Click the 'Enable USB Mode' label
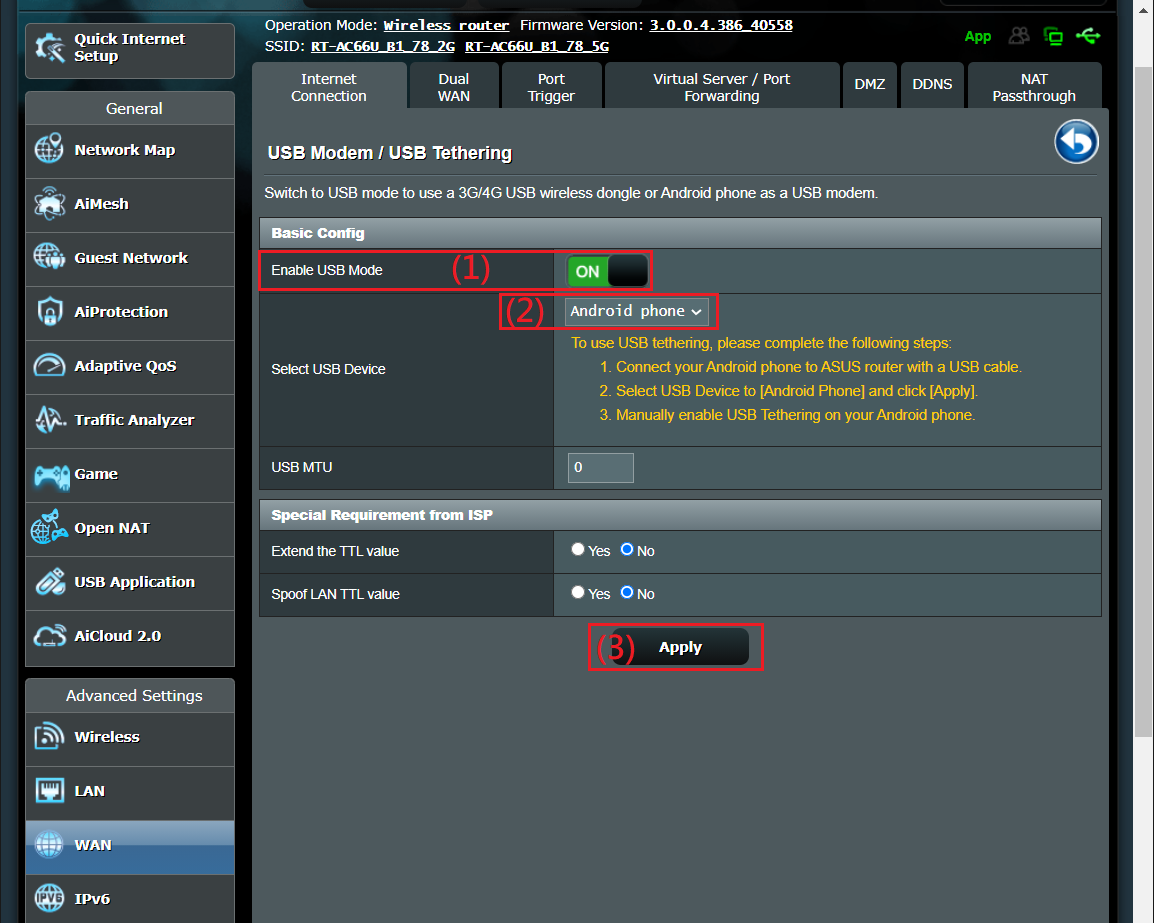This screenshot has width=1154, height=923. pos(327,270)
